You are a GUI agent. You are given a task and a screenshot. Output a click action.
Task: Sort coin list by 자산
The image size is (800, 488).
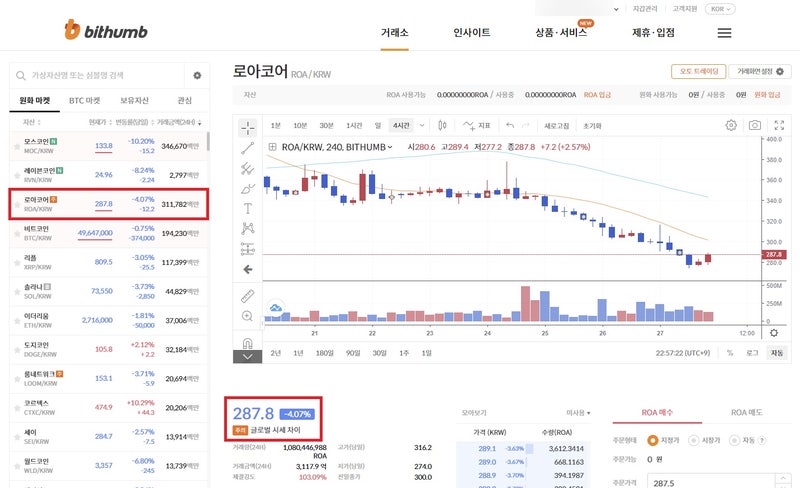(x=32, y=123)
